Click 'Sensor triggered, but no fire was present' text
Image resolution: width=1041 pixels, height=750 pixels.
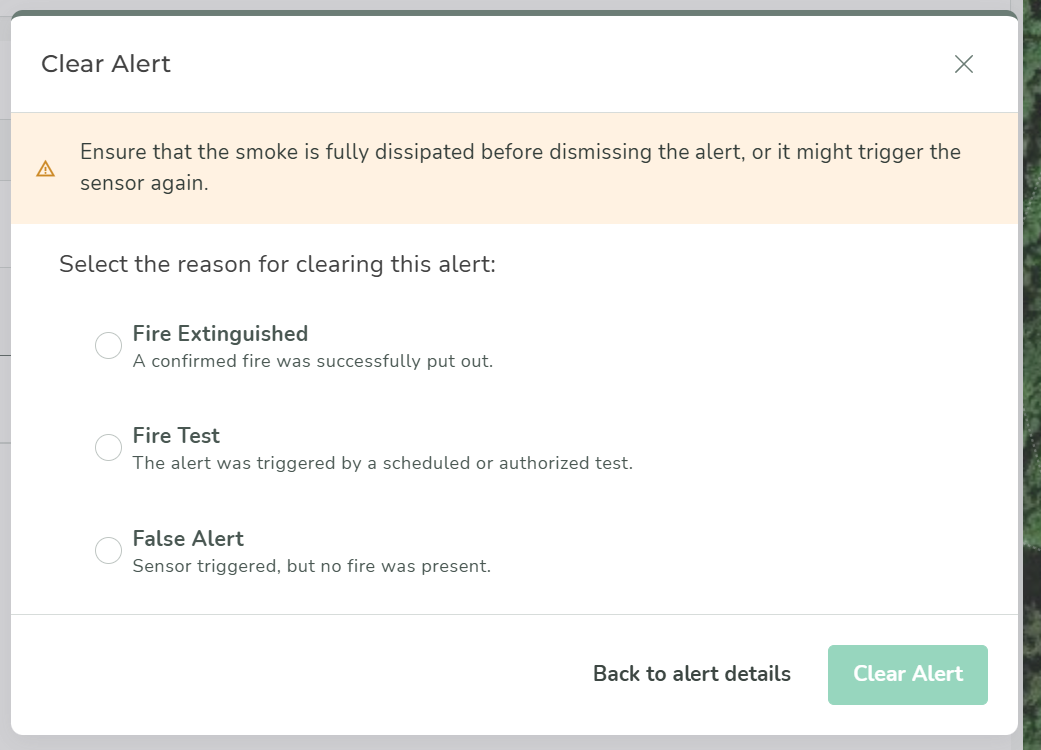(x=312, y=566)
